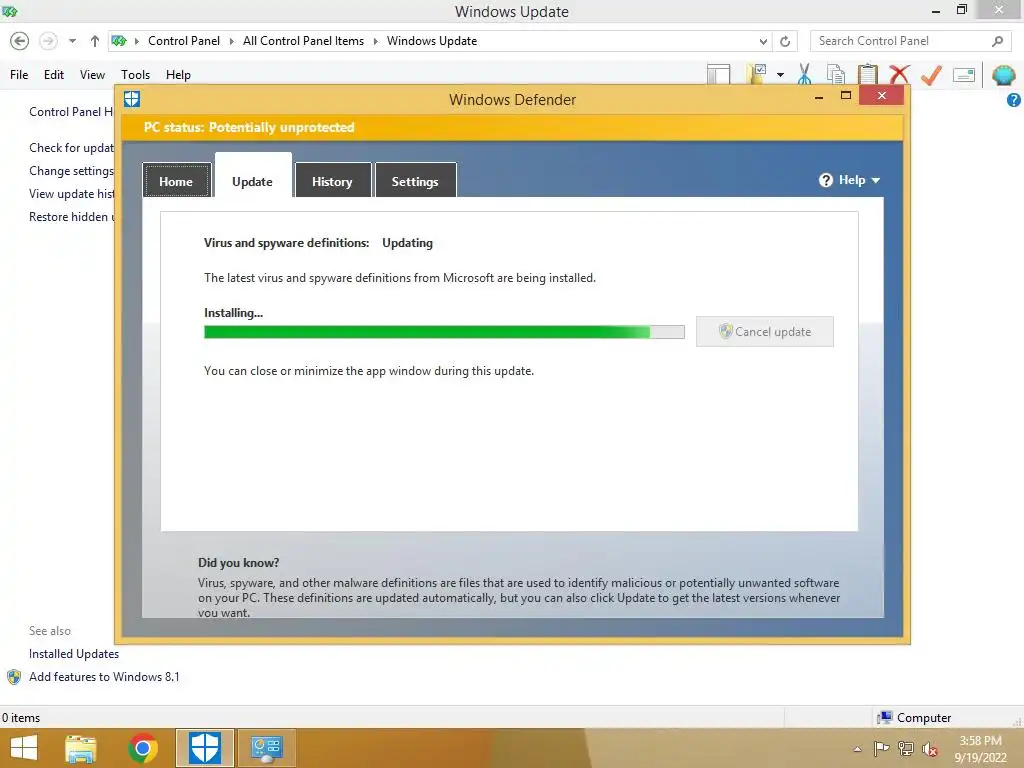Click the blue question mark help icon
Viewport: 1024px width, 768px height.
point(1014,100)
